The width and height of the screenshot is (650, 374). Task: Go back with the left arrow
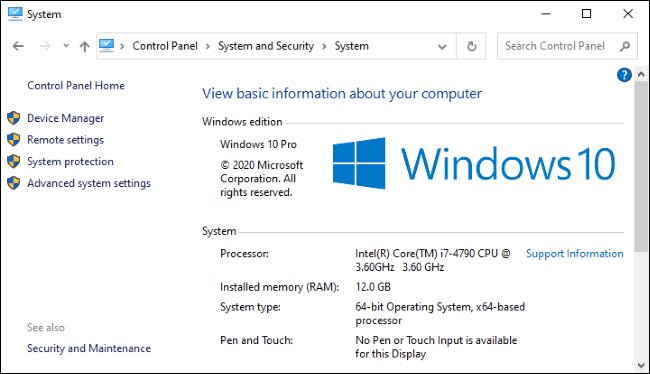(18, 46)
